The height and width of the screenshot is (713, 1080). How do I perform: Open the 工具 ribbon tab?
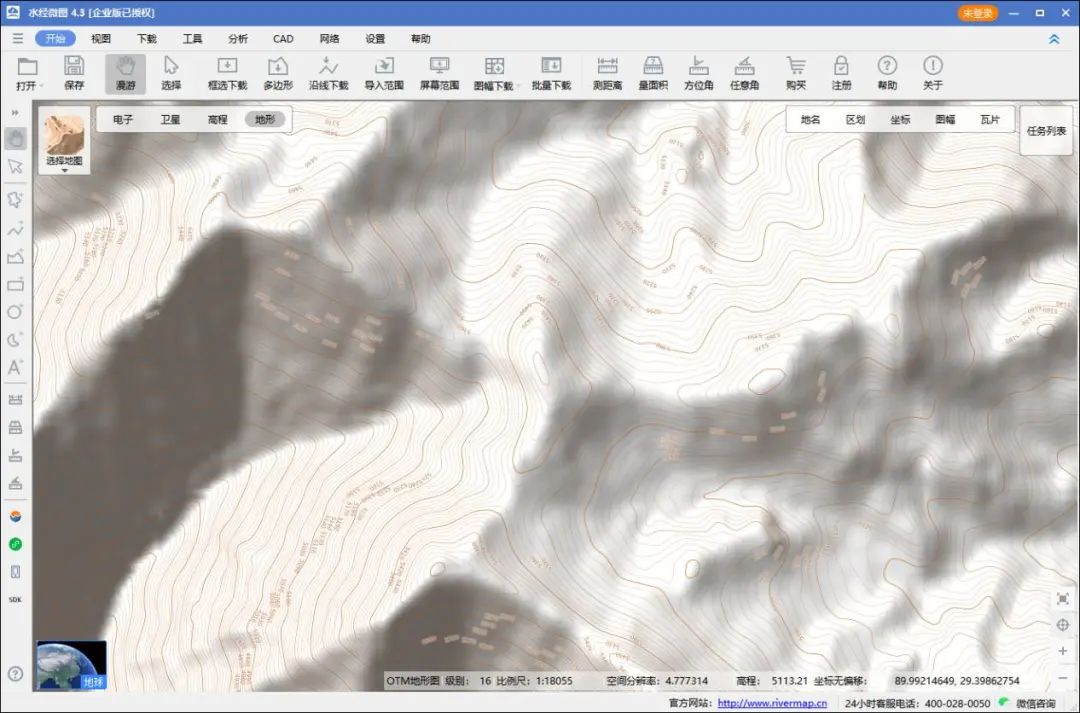coord(192,39)
